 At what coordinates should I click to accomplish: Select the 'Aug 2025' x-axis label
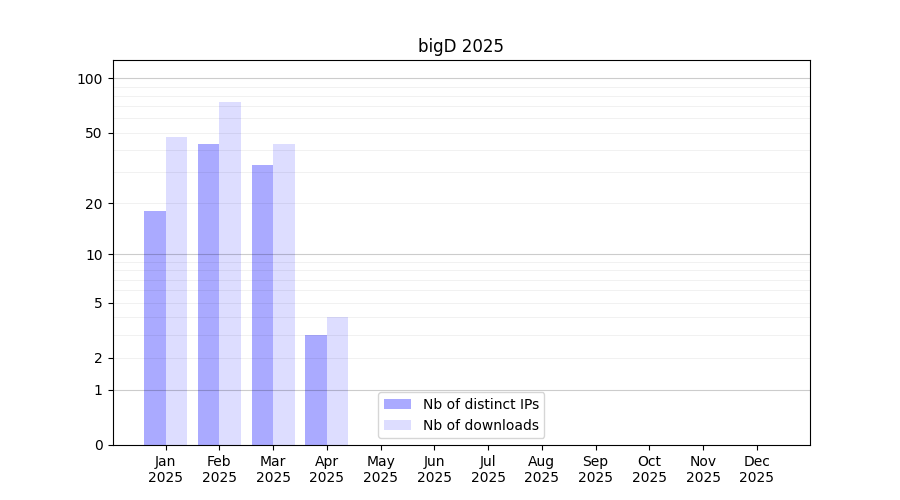click(x=541, y=469)
